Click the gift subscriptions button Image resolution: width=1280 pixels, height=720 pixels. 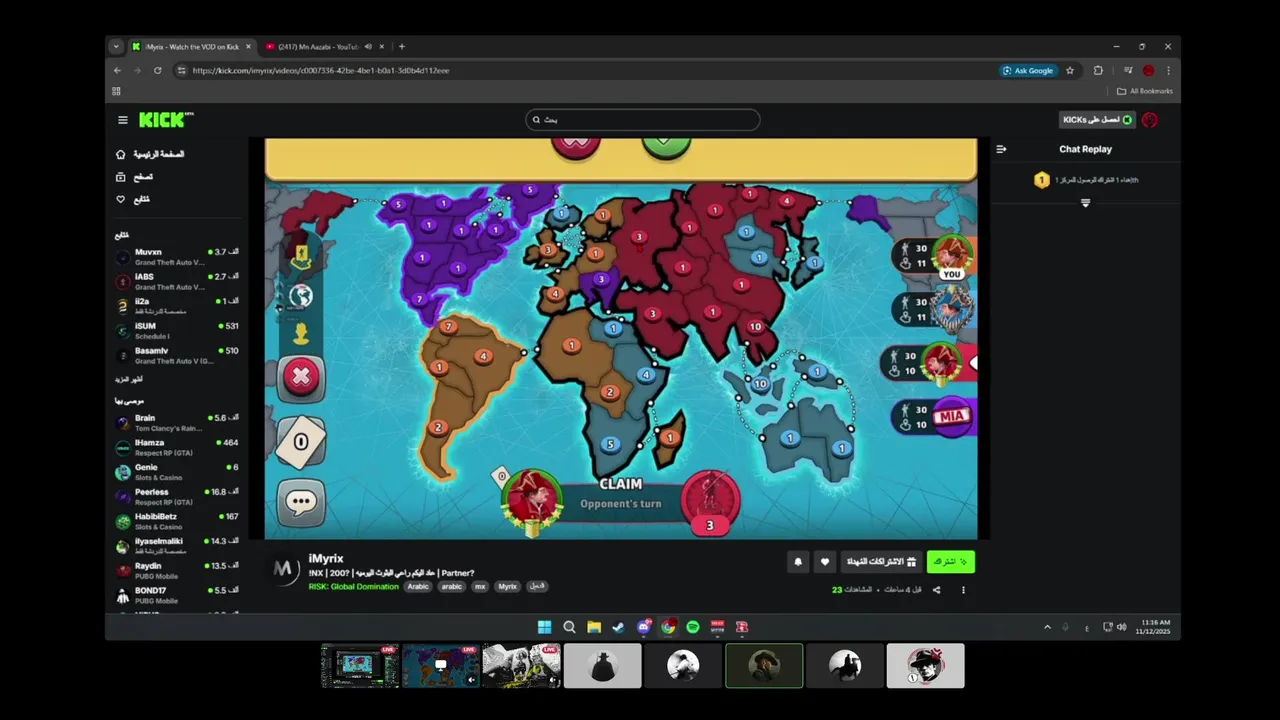point(881,562)
